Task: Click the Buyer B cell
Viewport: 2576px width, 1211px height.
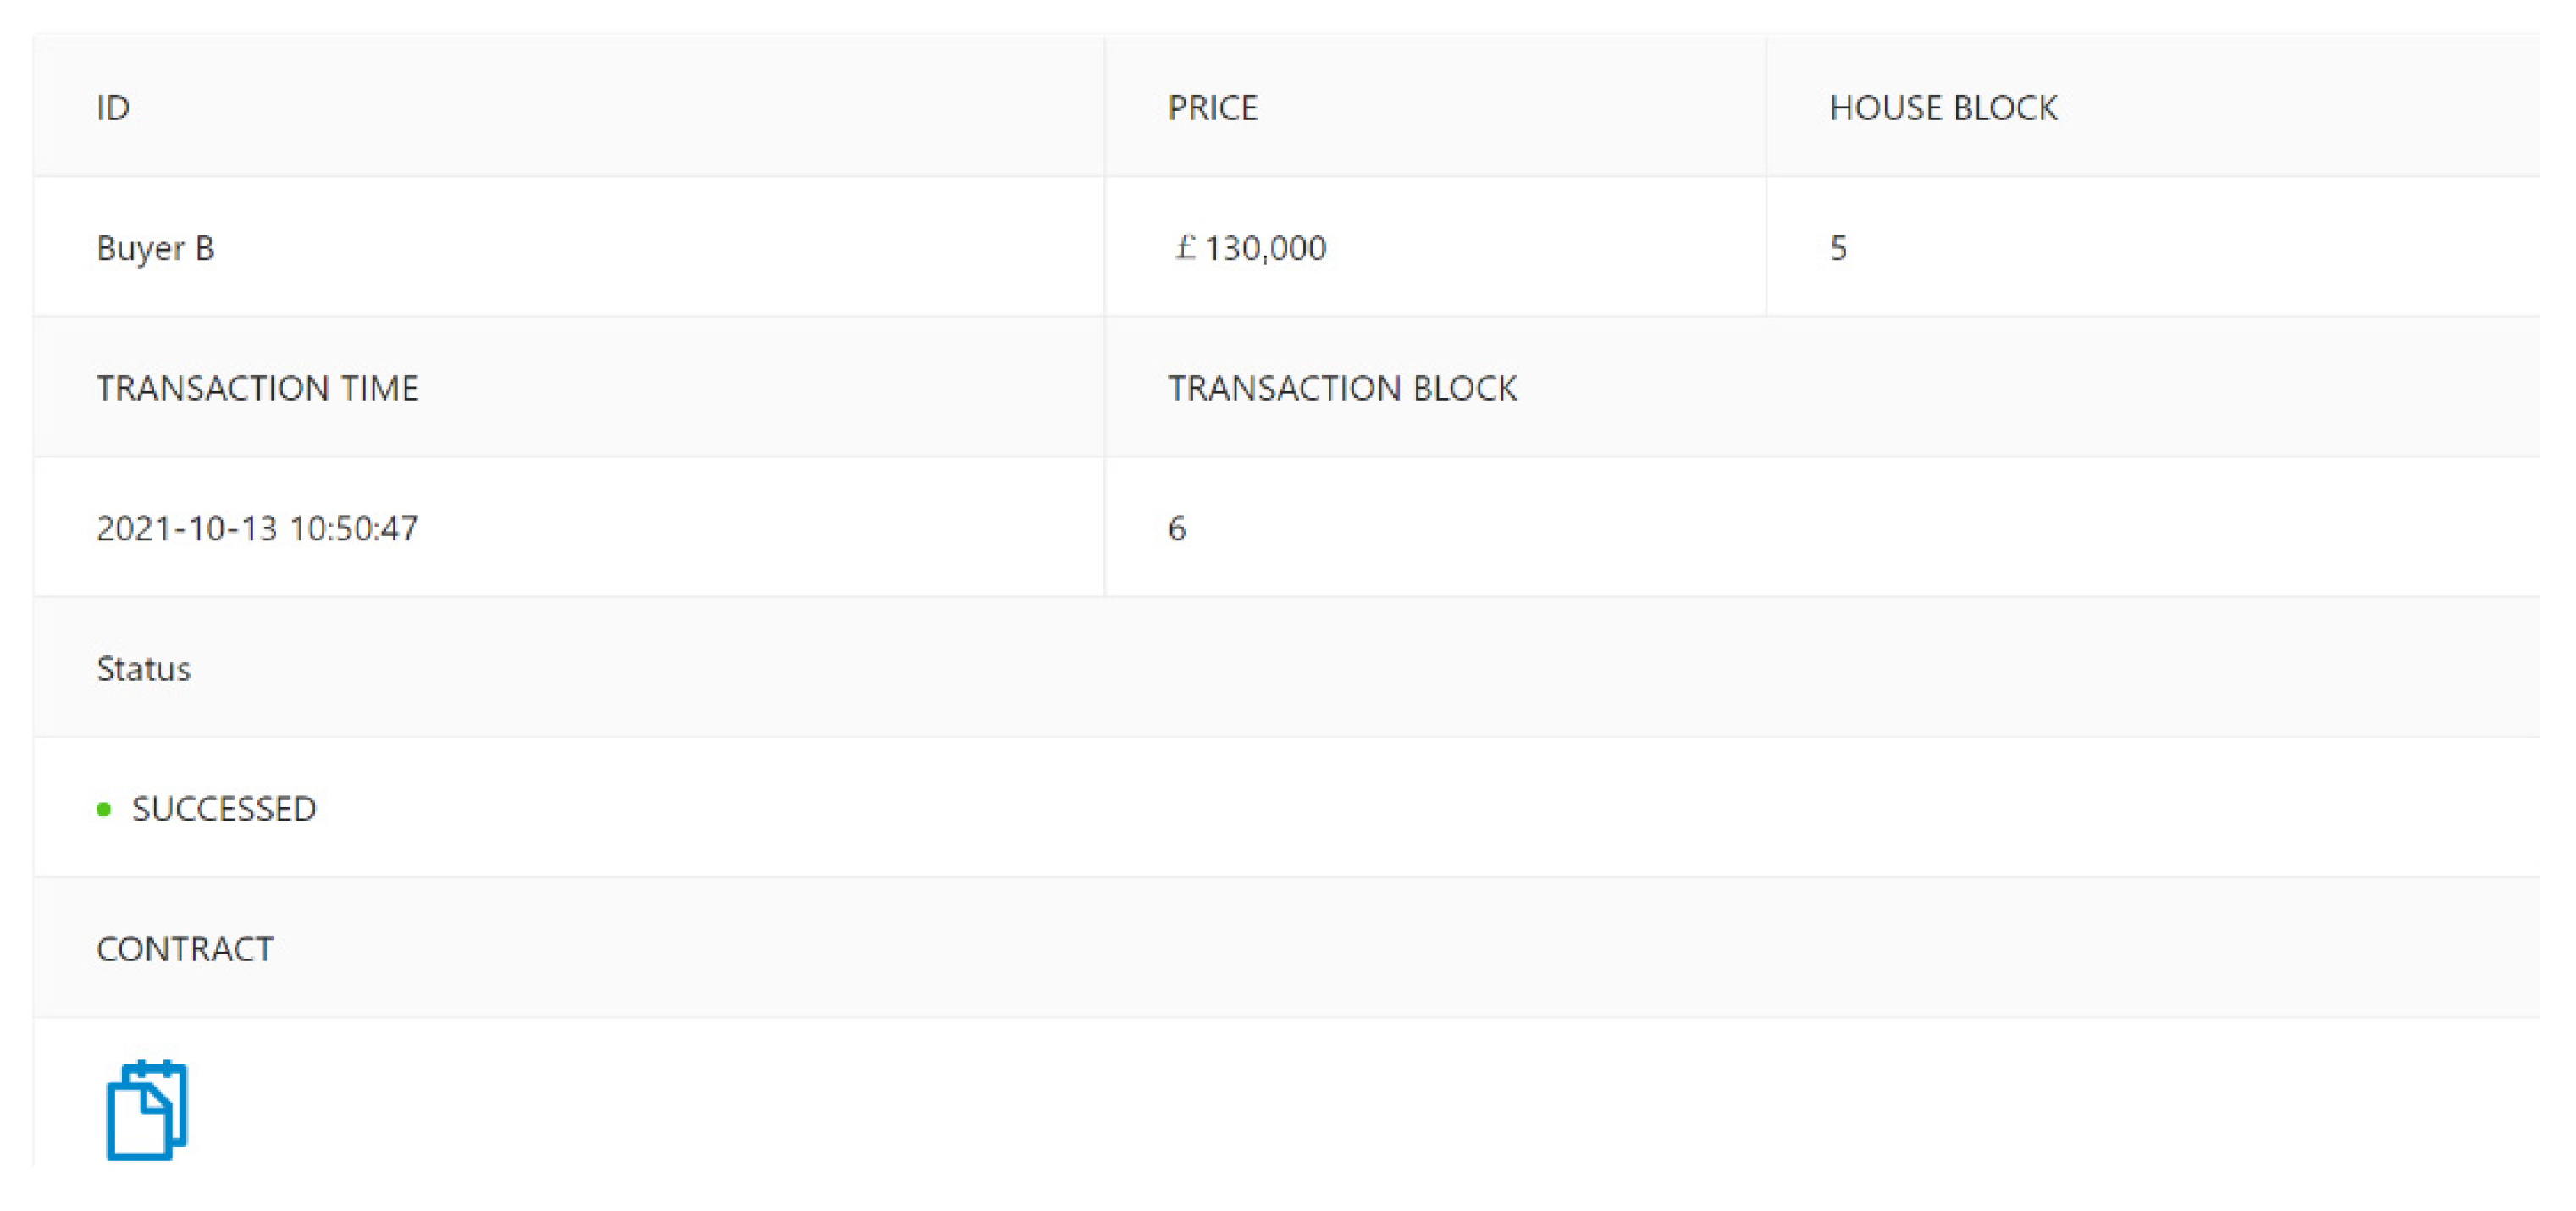Action: (x=155, y=247)
